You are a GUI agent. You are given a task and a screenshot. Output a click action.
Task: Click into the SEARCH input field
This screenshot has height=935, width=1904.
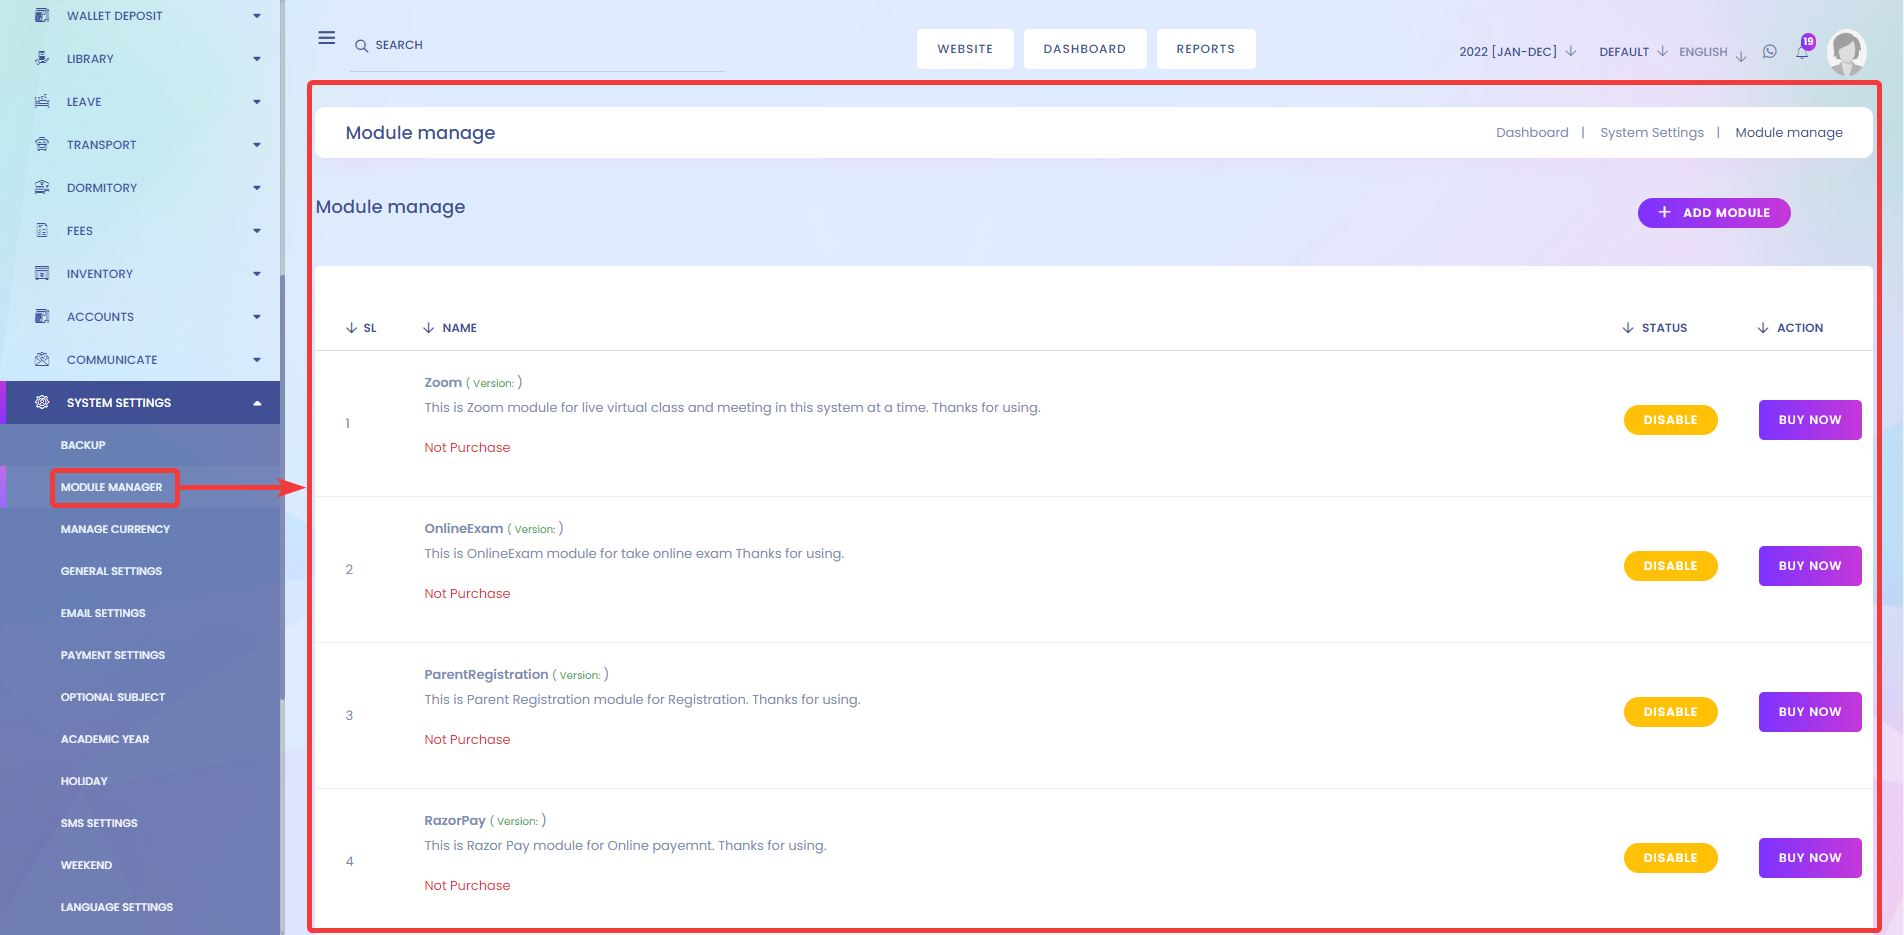(x=538, y=46)
